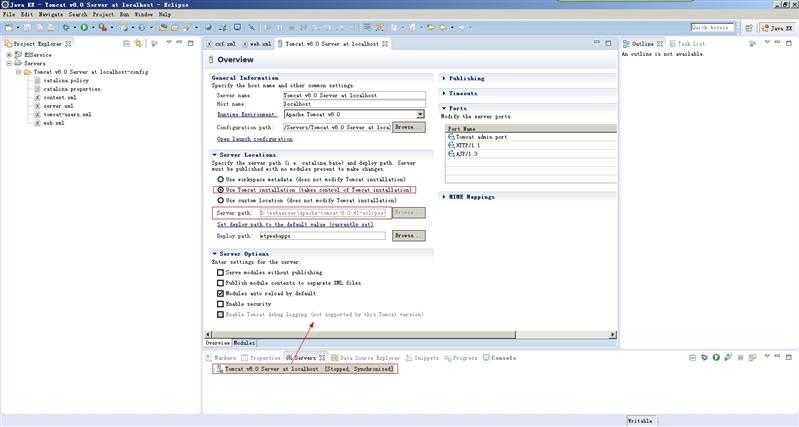Click the HTTP/1.1 port row icon
Viewport: 799px width, 427px height.
451,145
